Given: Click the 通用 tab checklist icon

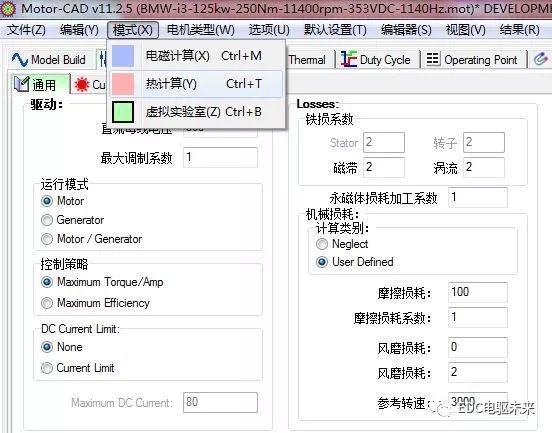Looking at the screenshot, I should (21, 84).
